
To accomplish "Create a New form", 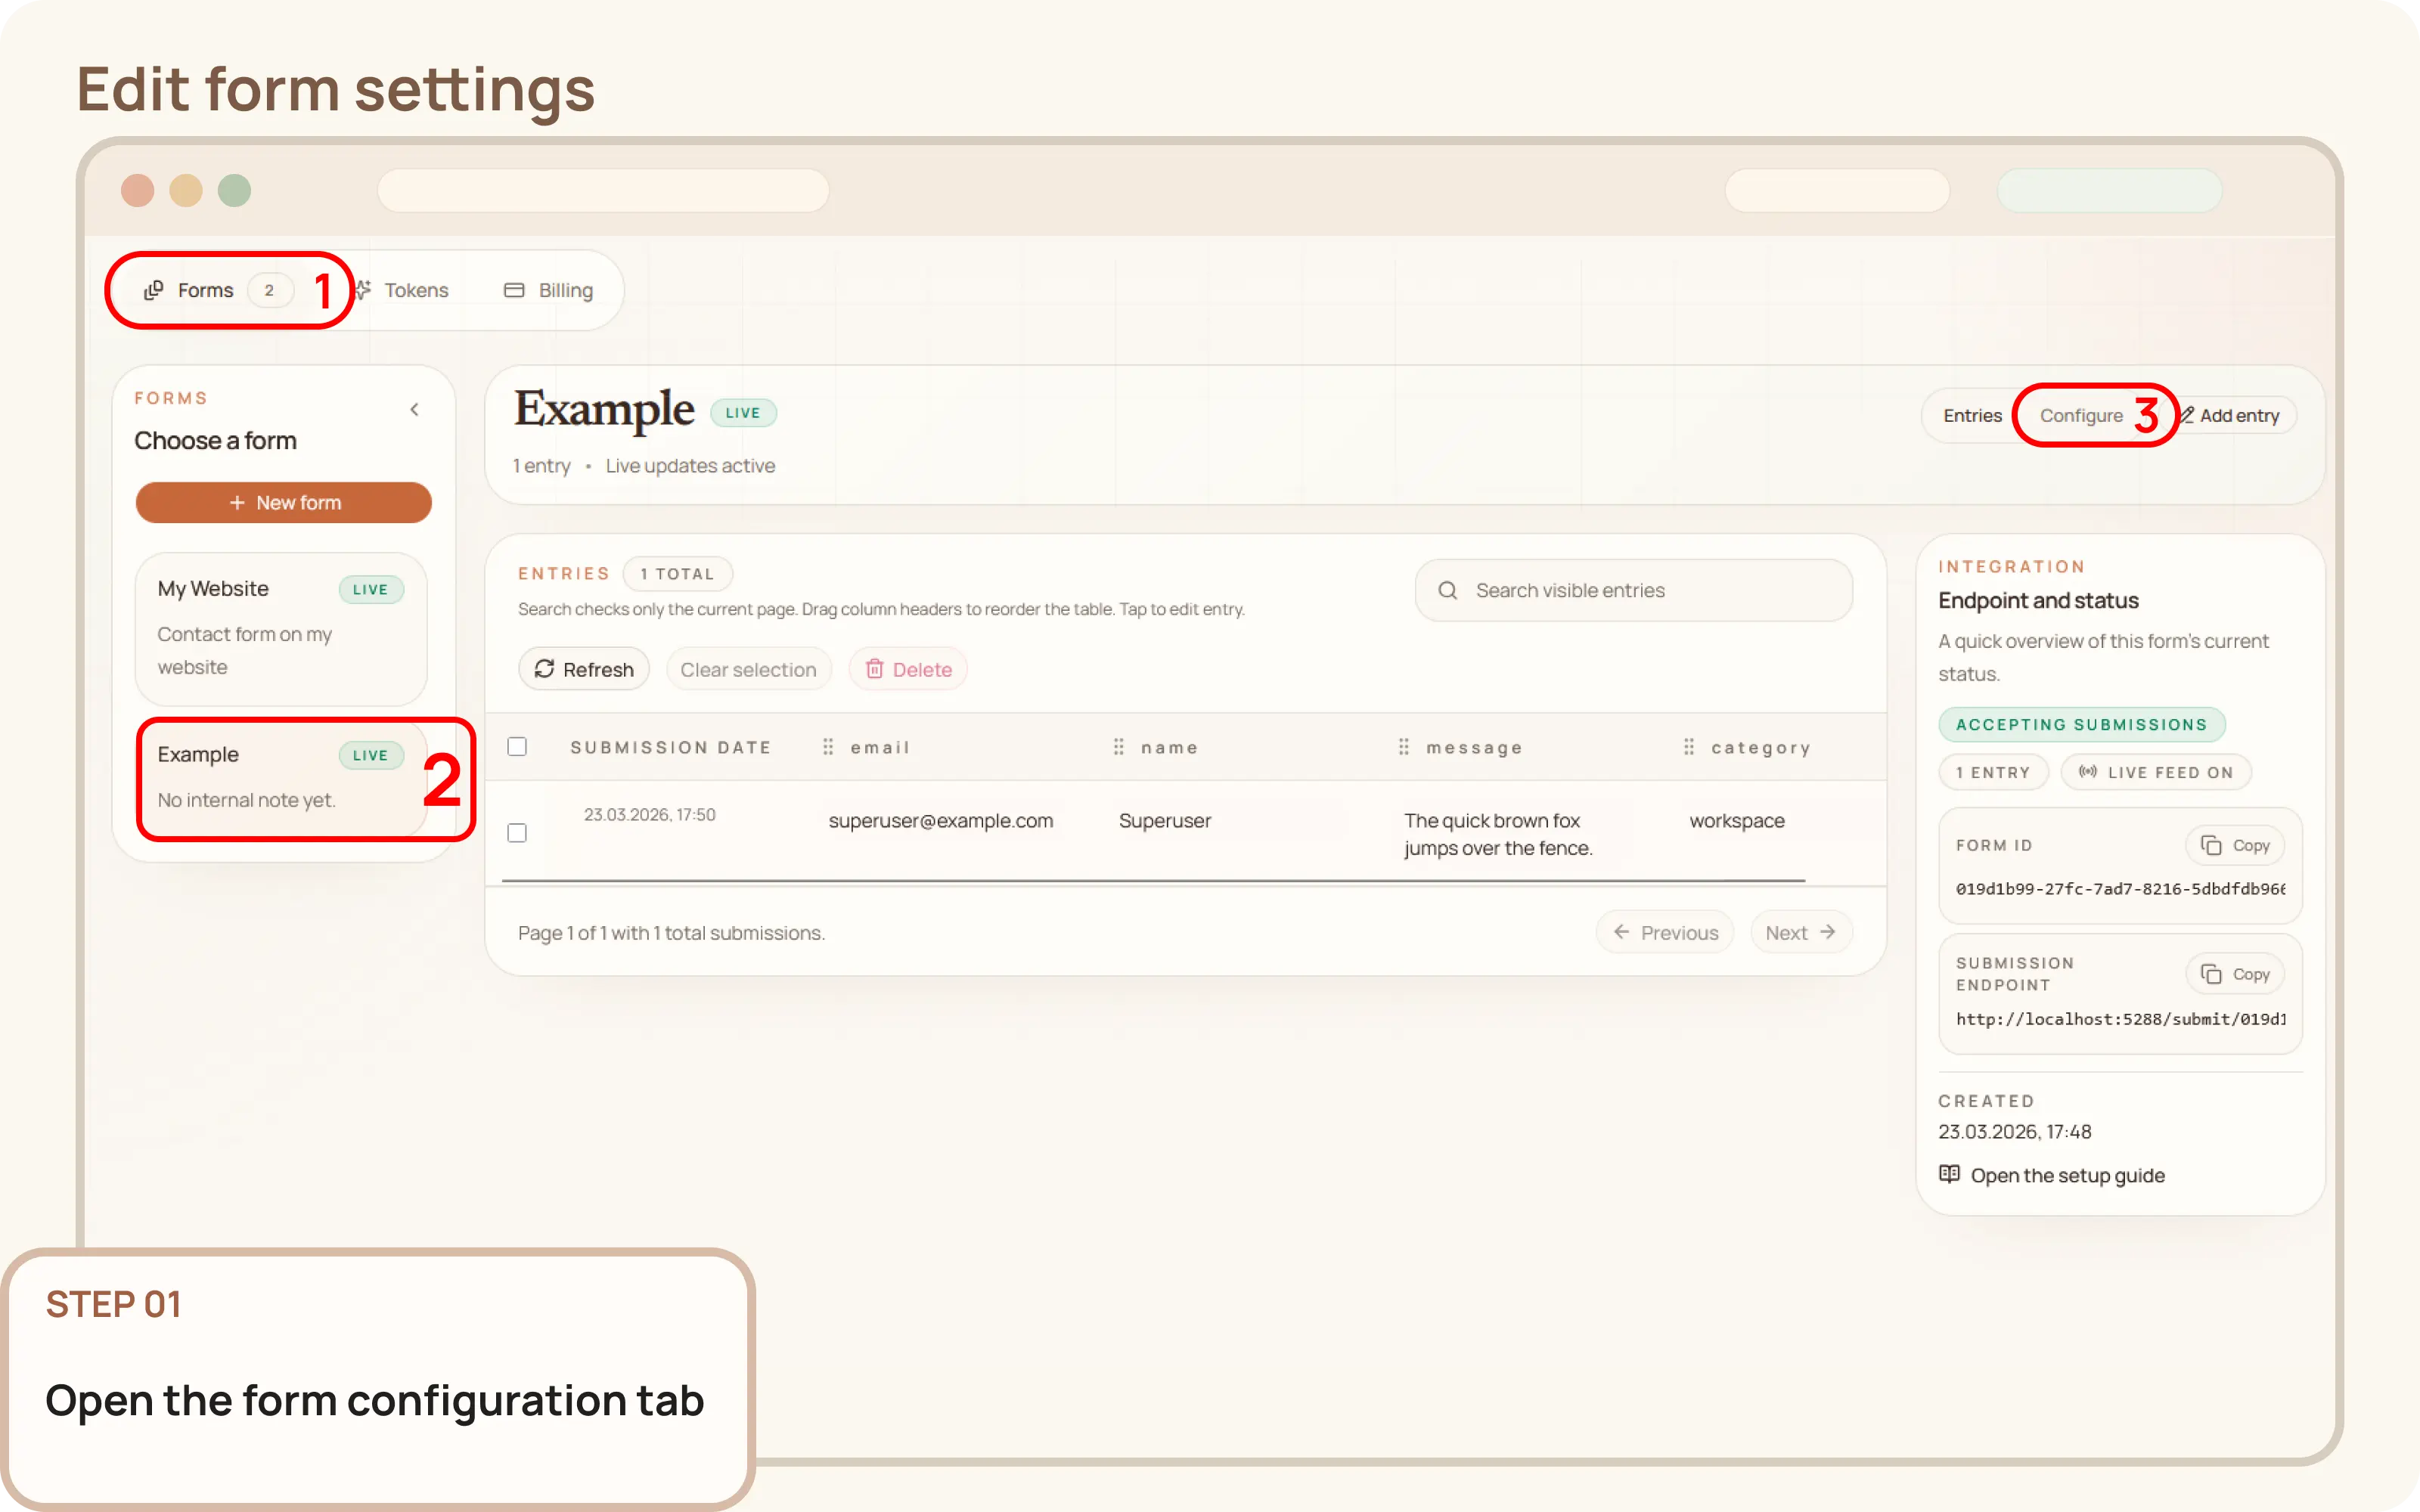I will [284, 502].
